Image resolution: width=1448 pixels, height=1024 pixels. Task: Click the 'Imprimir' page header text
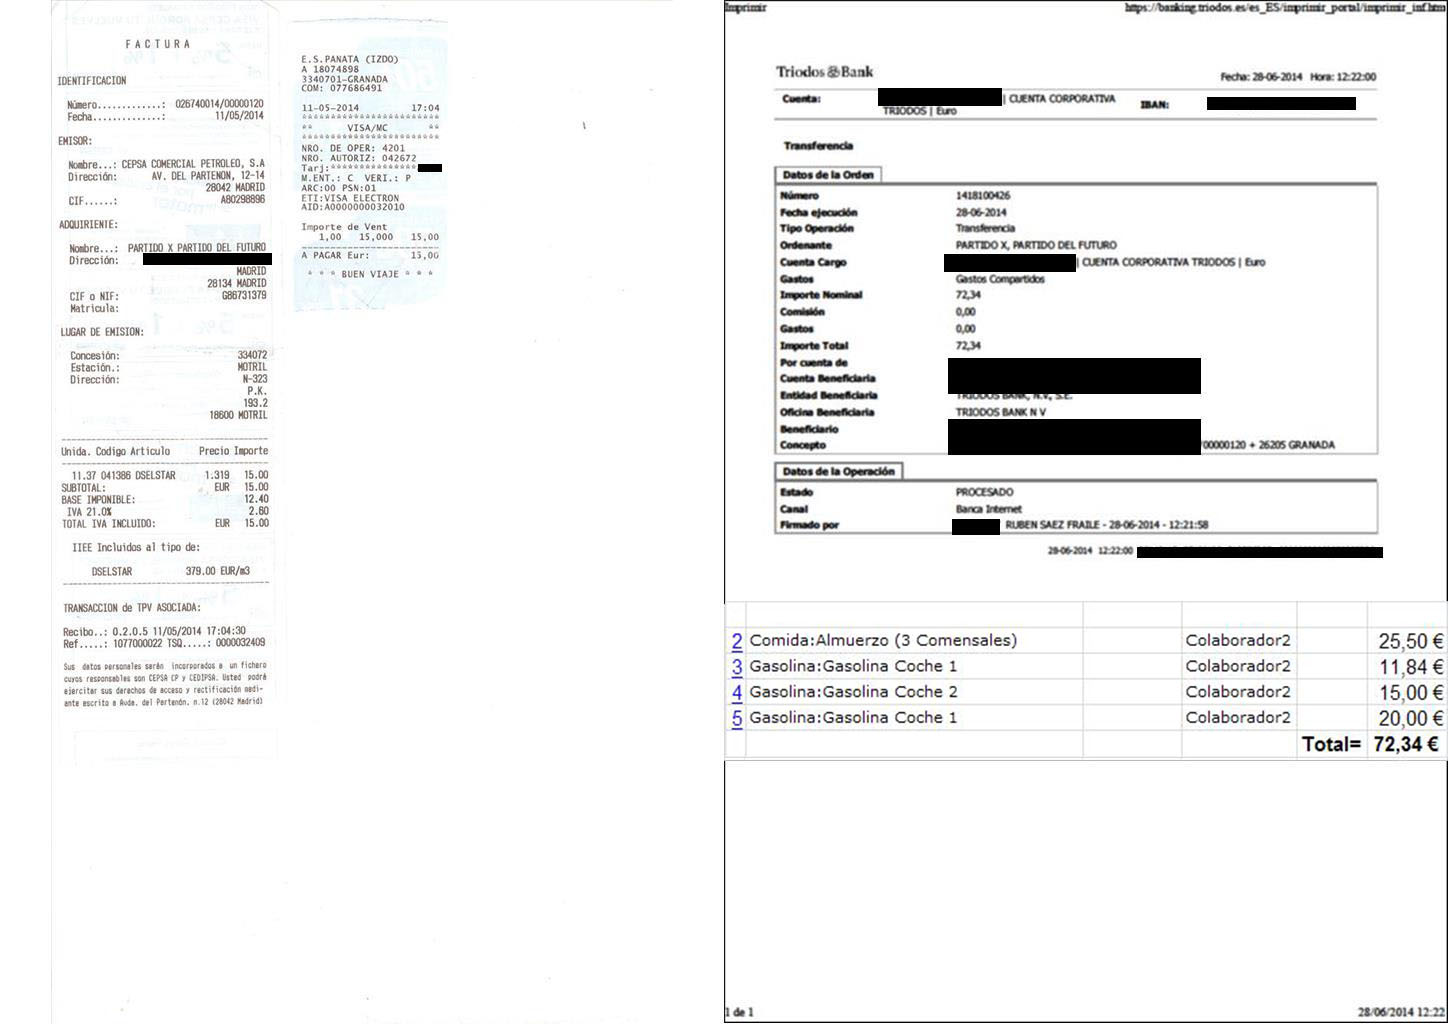(x=745, y=7)
